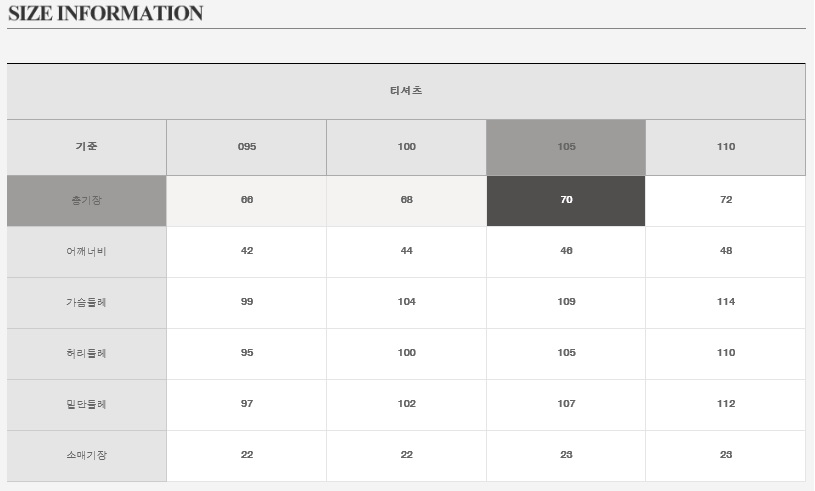Select the 가슴둘레 row label
The height and width of the screenshot is (491, 815).
87,302
